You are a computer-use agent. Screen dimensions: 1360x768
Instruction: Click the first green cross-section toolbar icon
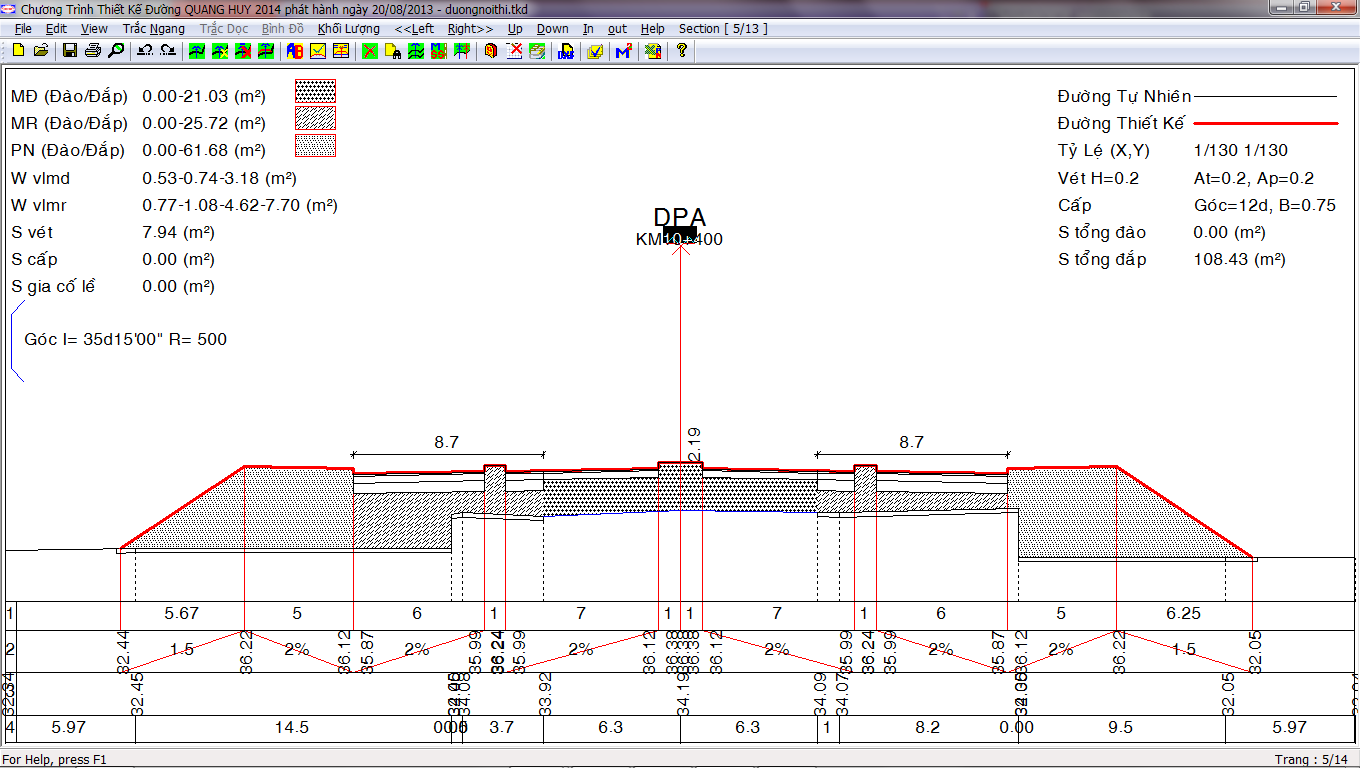click(197, 50)
